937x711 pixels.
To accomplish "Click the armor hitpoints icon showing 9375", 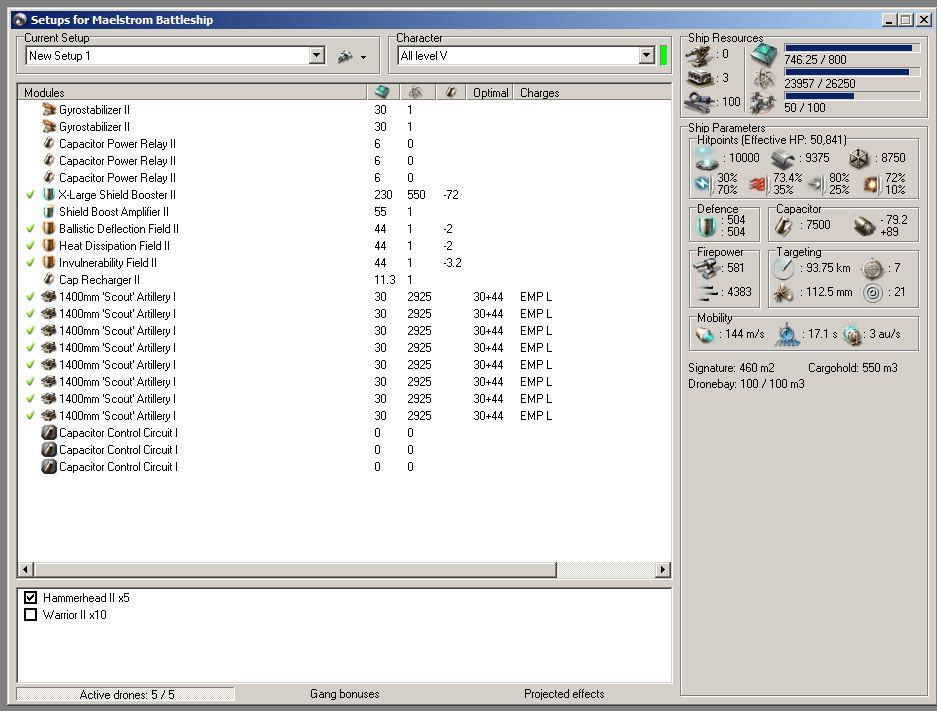I will click(x=782, y=158).
